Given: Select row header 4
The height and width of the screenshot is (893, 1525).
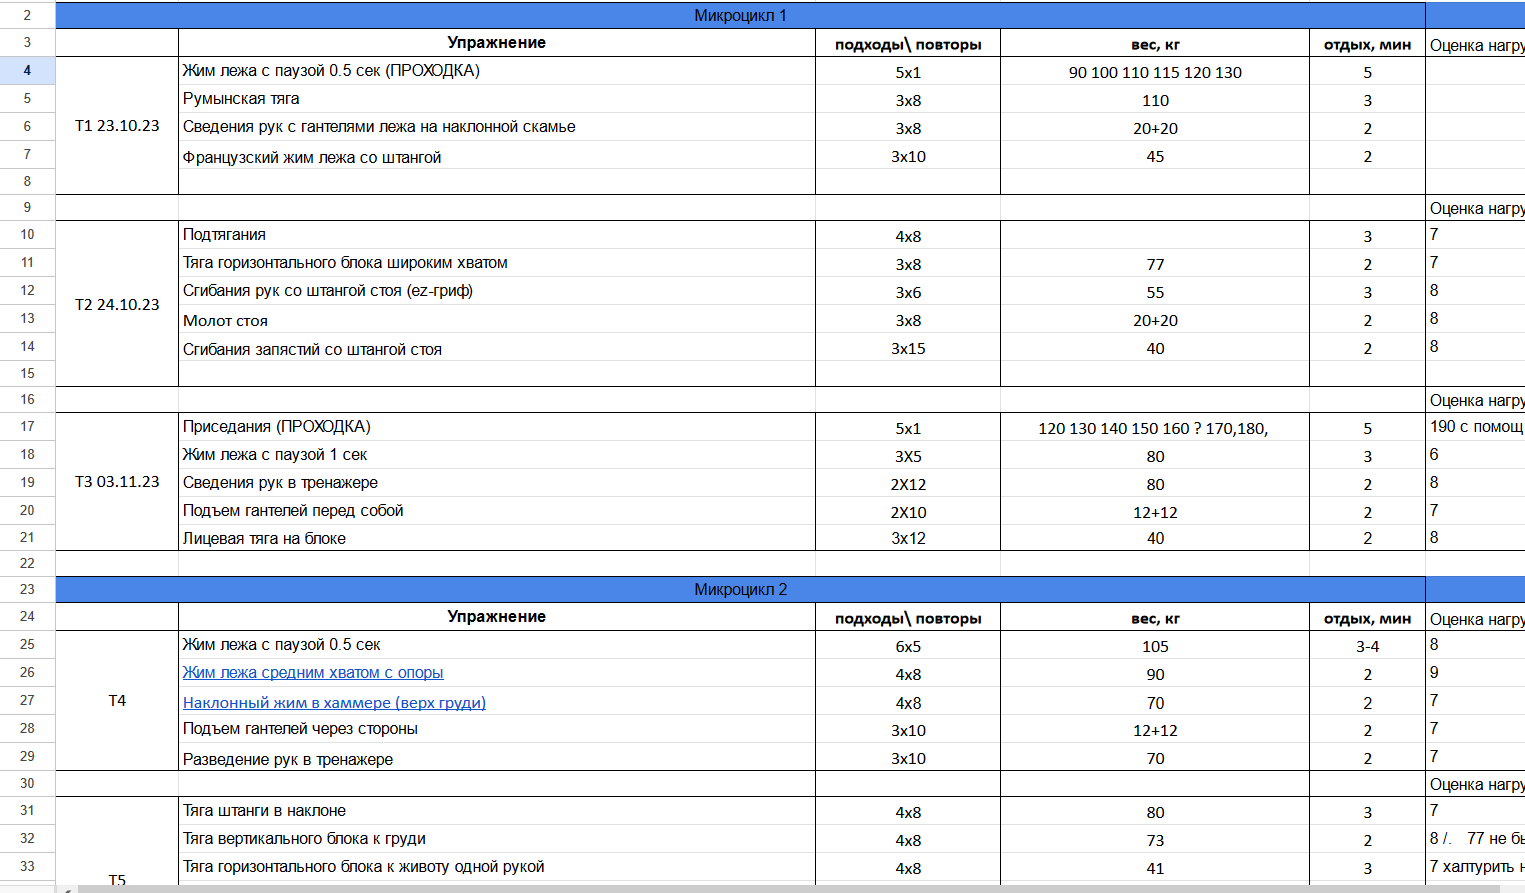Looking at the screenshot, I should [27, 71].
